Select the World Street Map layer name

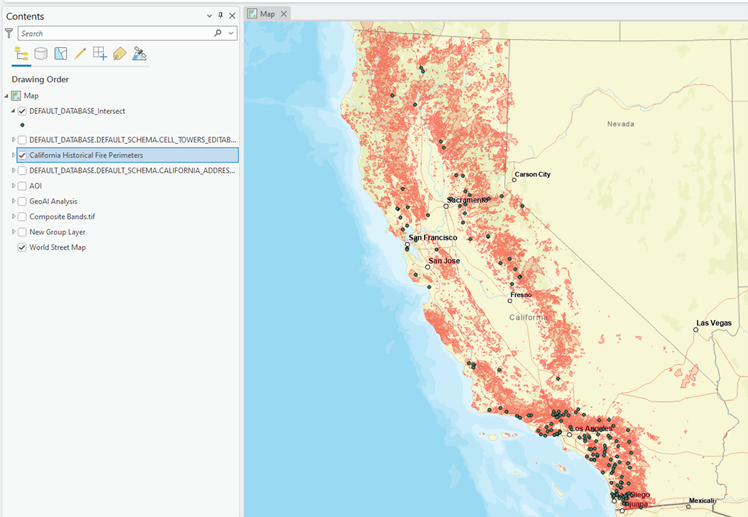click(x=57, y=247)
